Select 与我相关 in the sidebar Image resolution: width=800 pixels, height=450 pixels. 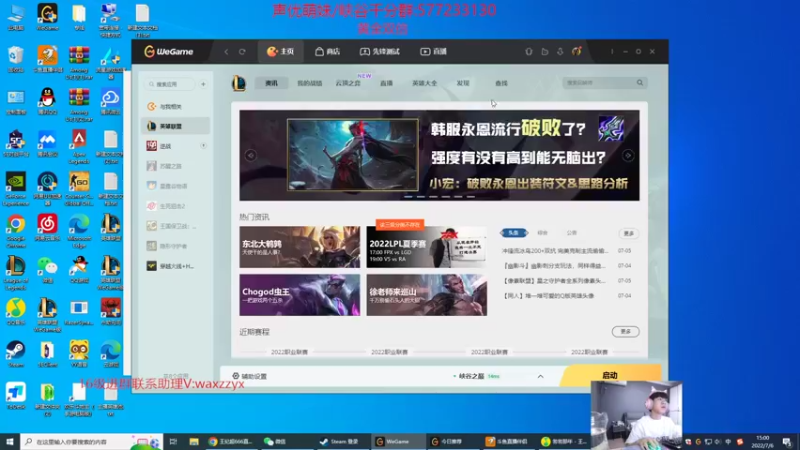[175, 107]
